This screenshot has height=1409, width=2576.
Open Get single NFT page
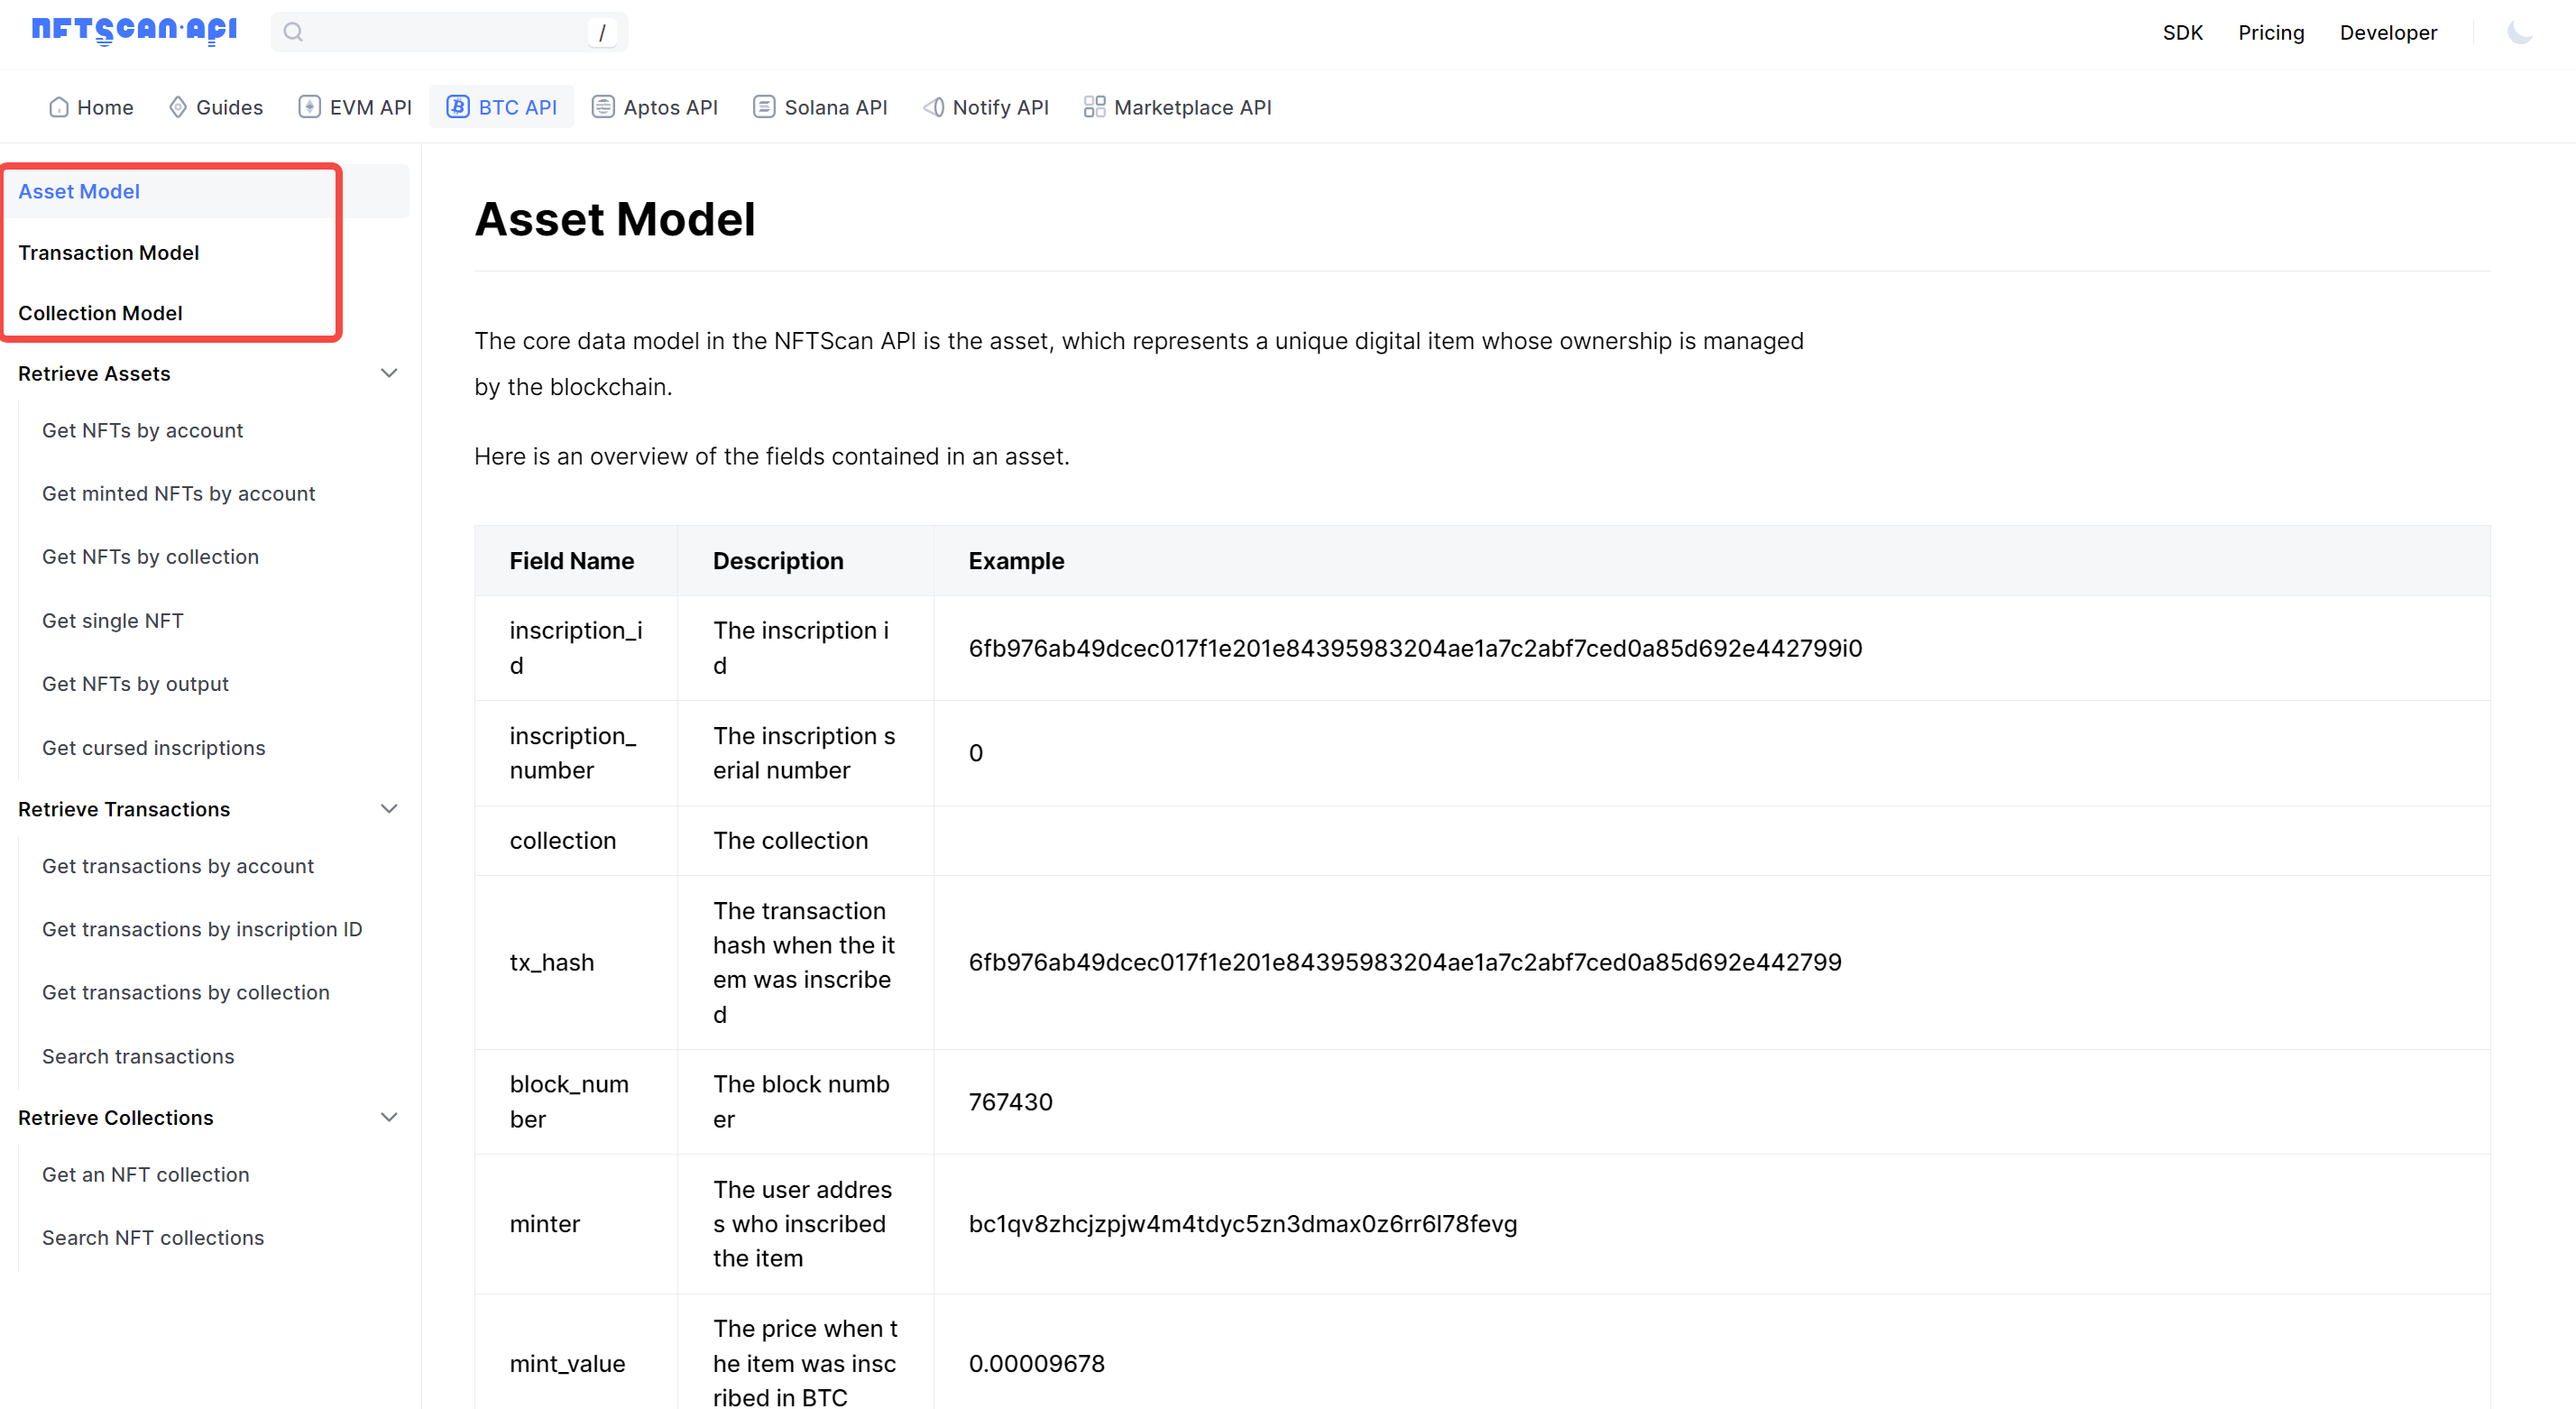pyautogui.click(x=112, y=620)
